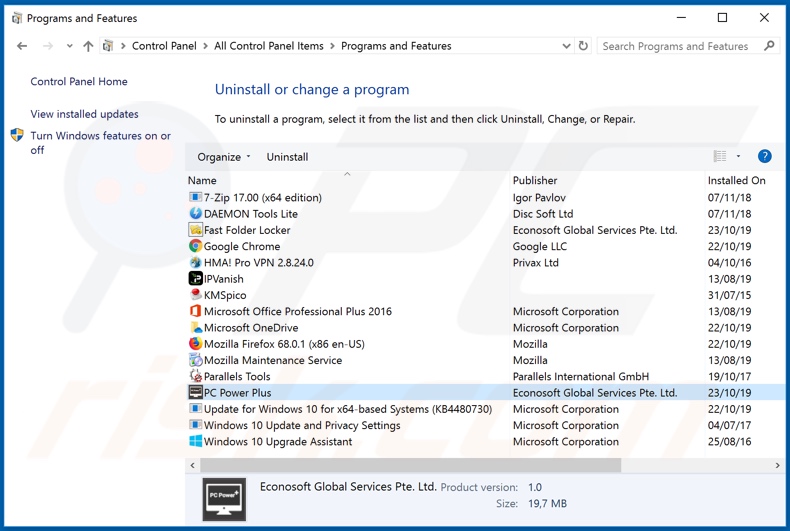
Task: Select the Mozilla Firefox icon in list
Action: point(196,344)
